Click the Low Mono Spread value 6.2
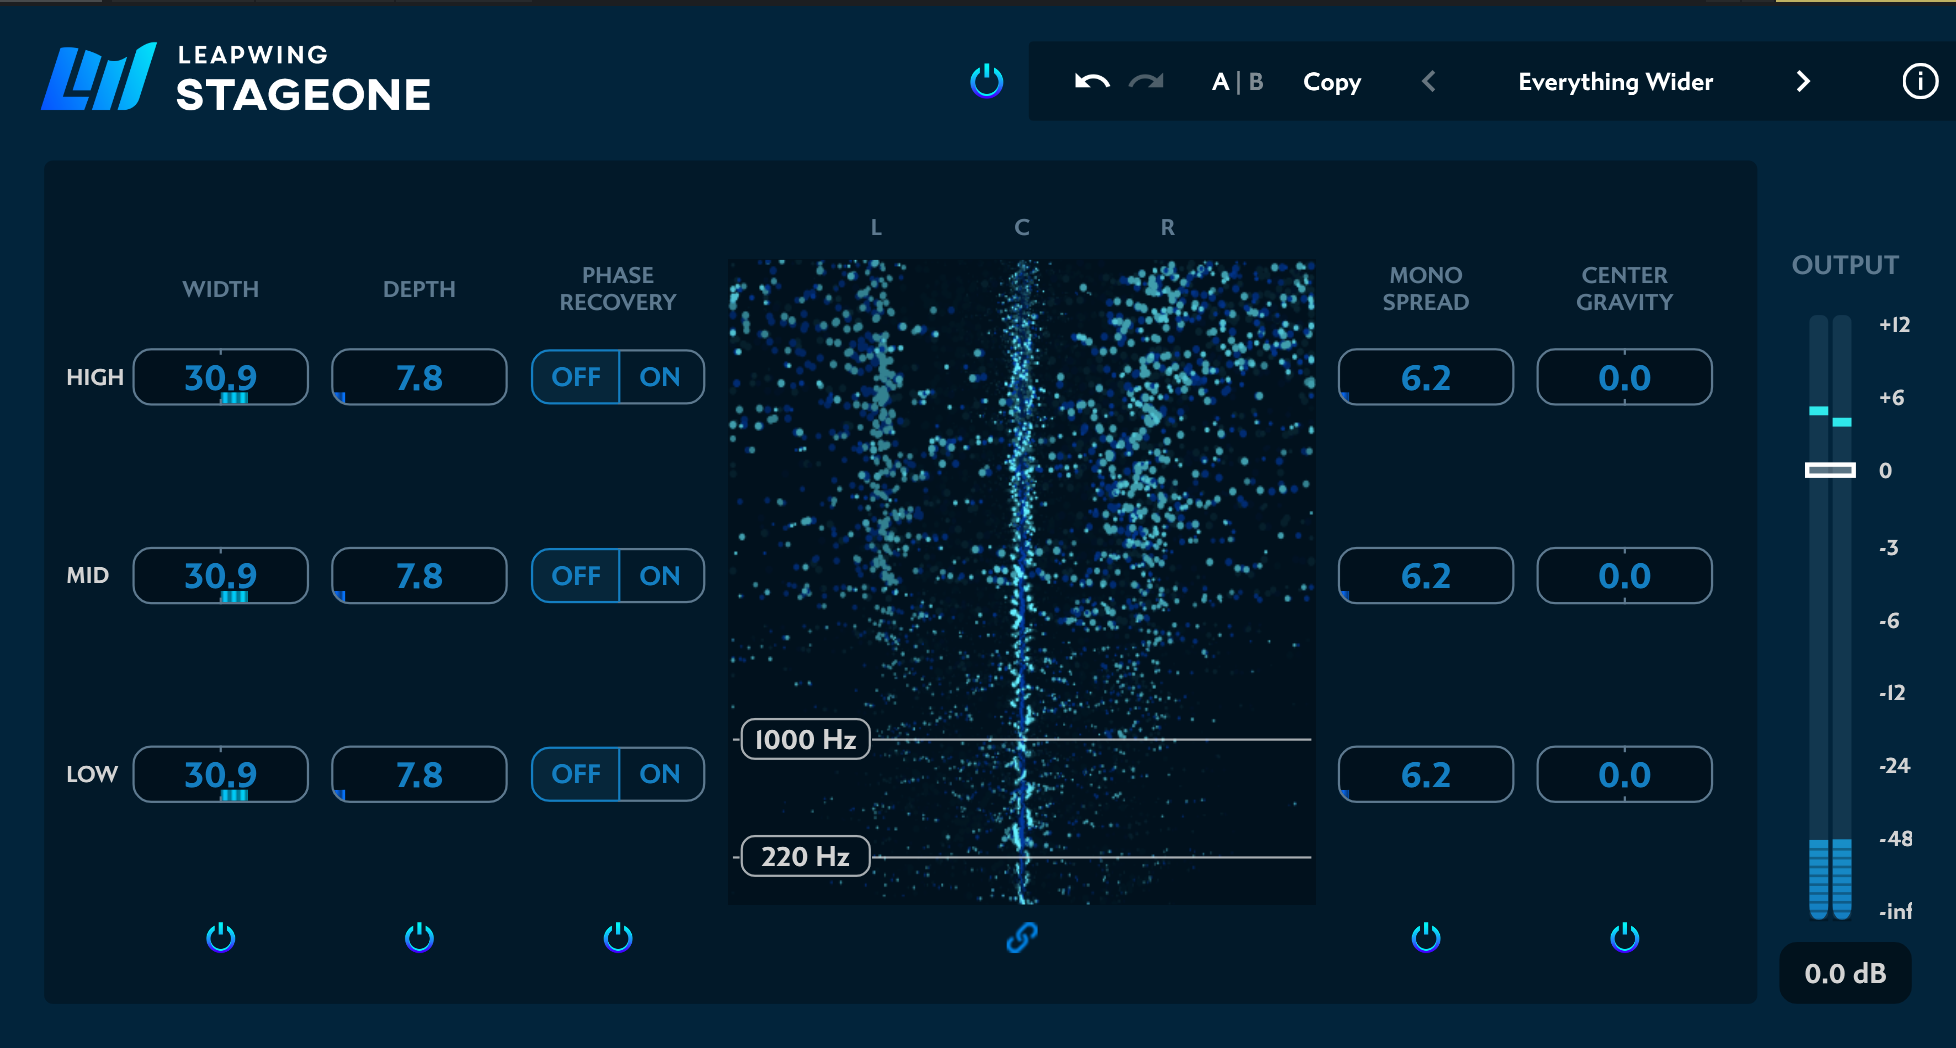The width and height of the screenshot is (1956, 1048). pyautogui.click(x=1426, y=774)
